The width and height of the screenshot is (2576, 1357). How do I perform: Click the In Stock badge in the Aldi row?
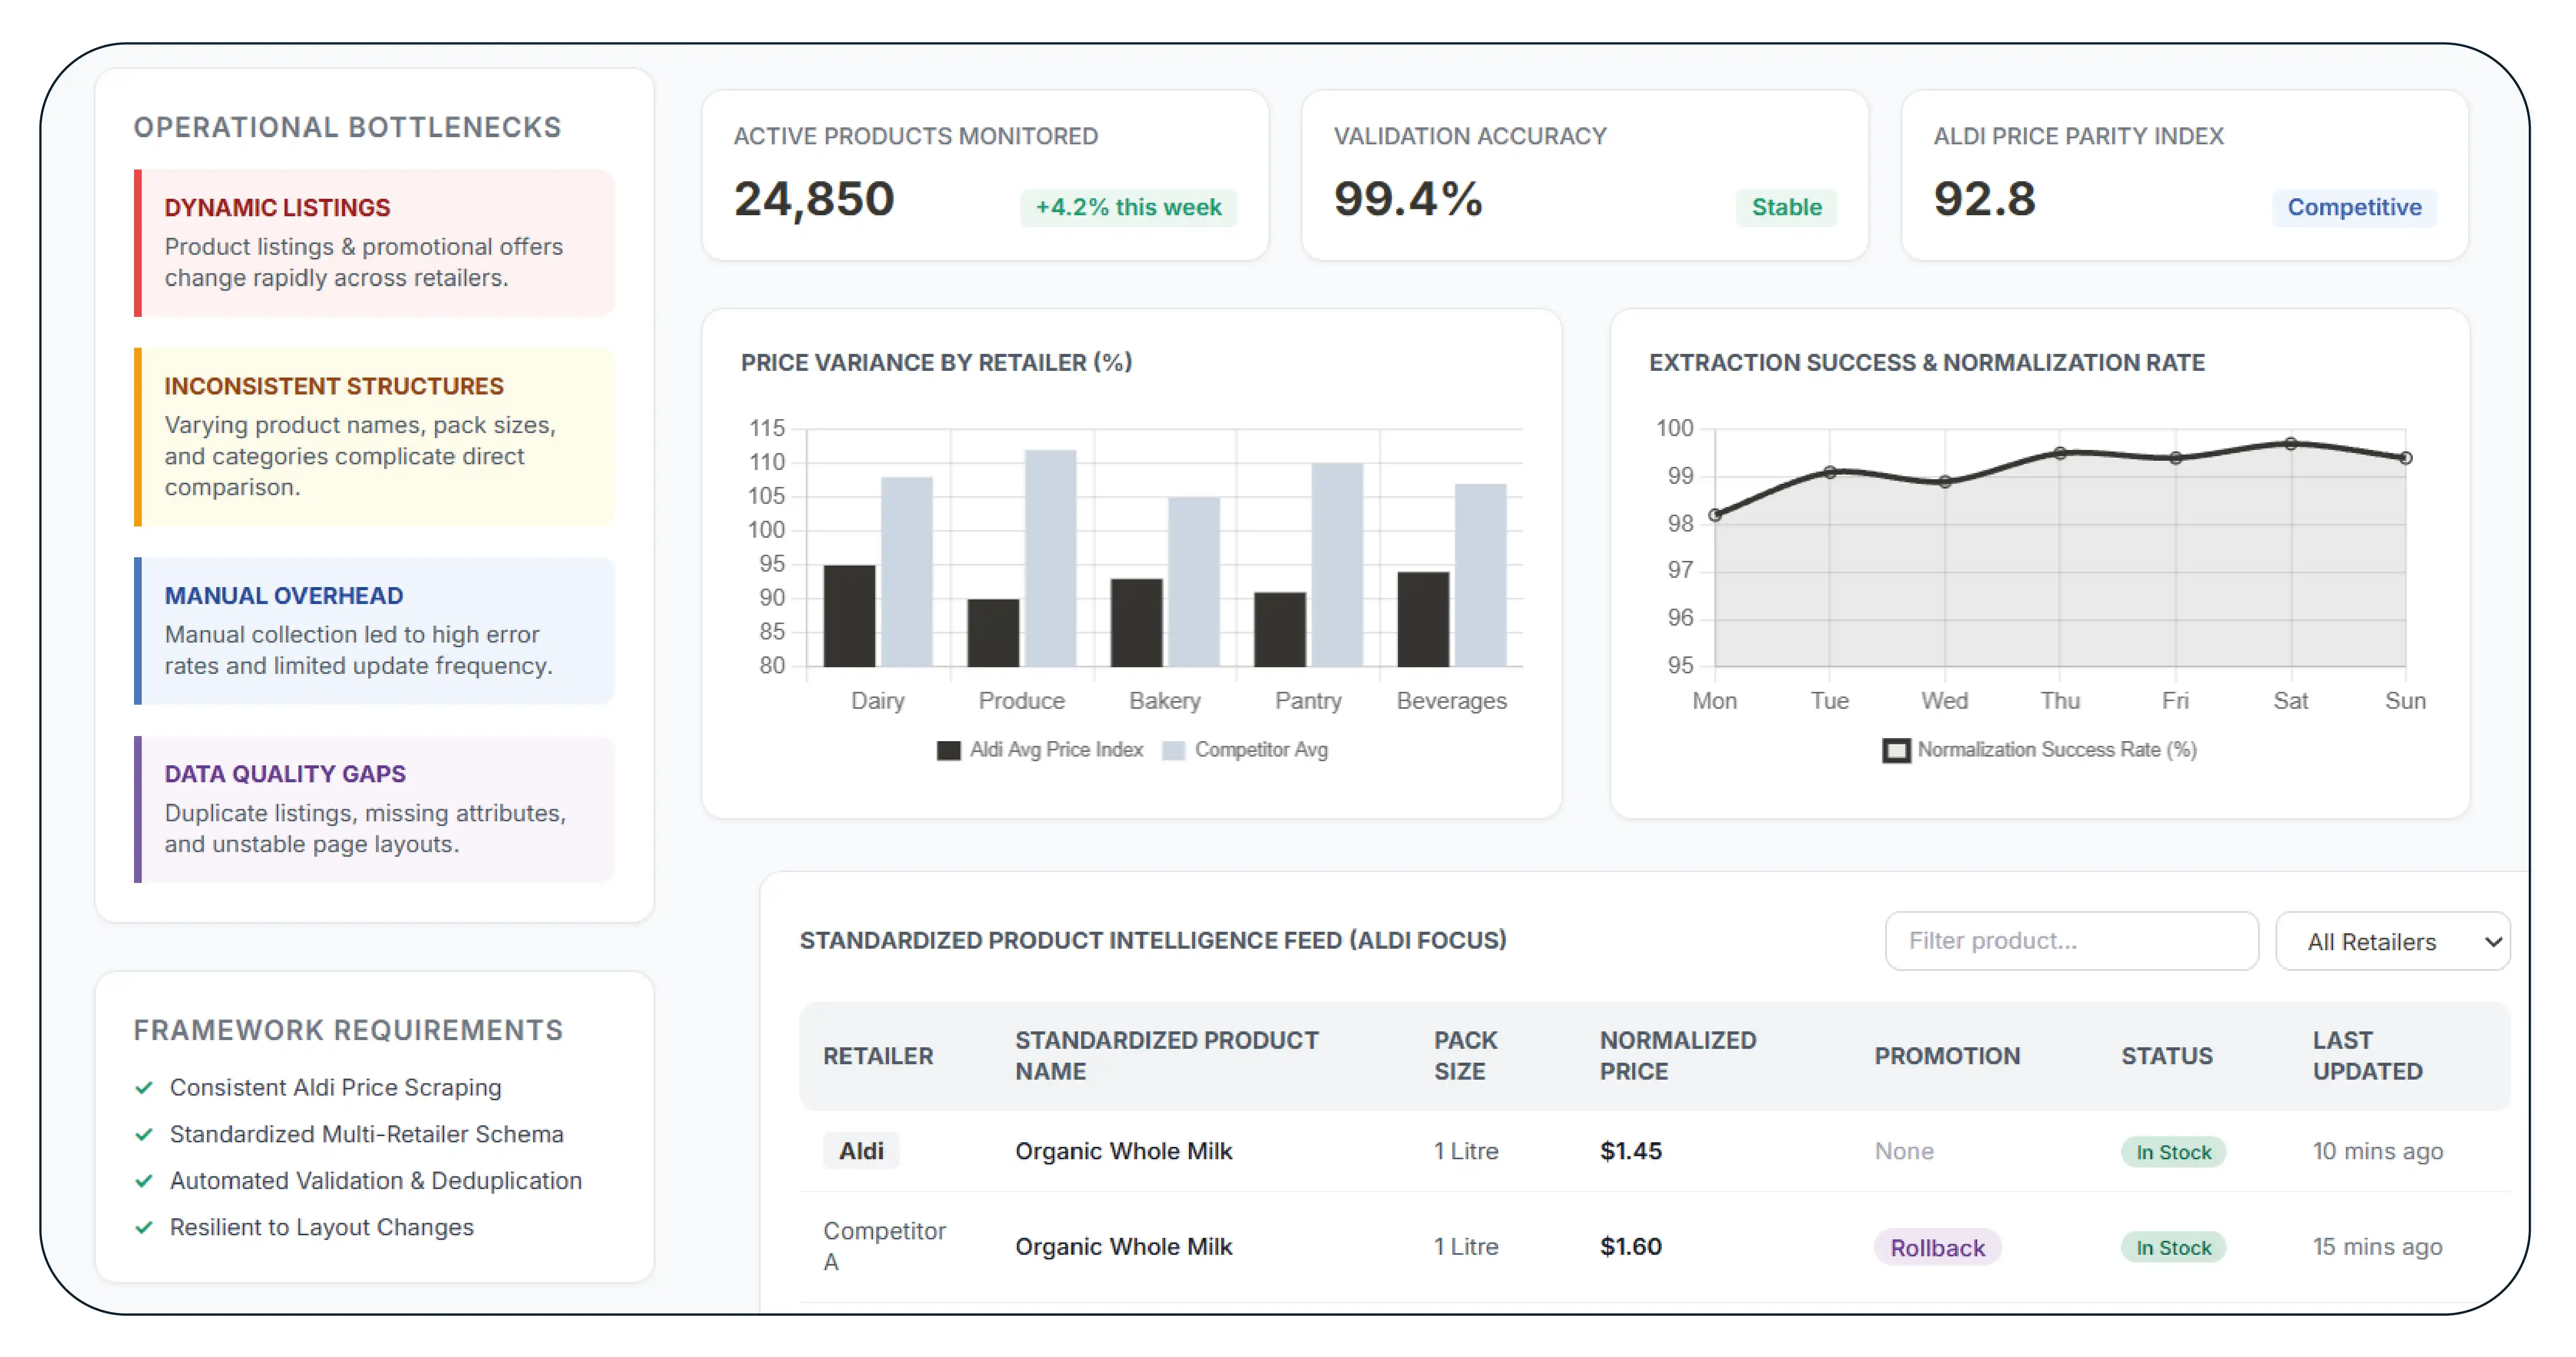point(2173,1152)
